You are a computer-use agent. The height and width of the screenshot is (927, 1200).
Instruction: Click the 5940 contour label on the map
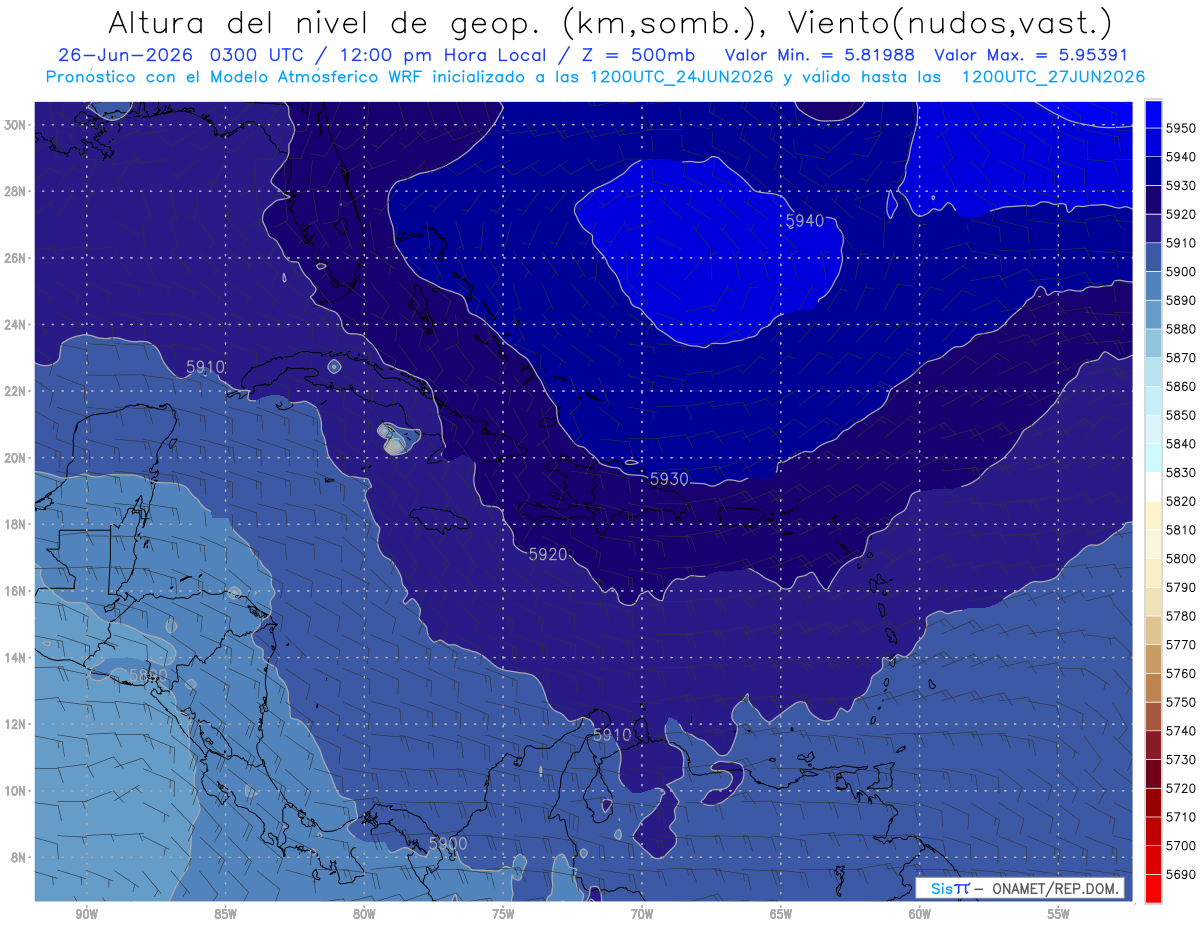(x=805, y=220)
